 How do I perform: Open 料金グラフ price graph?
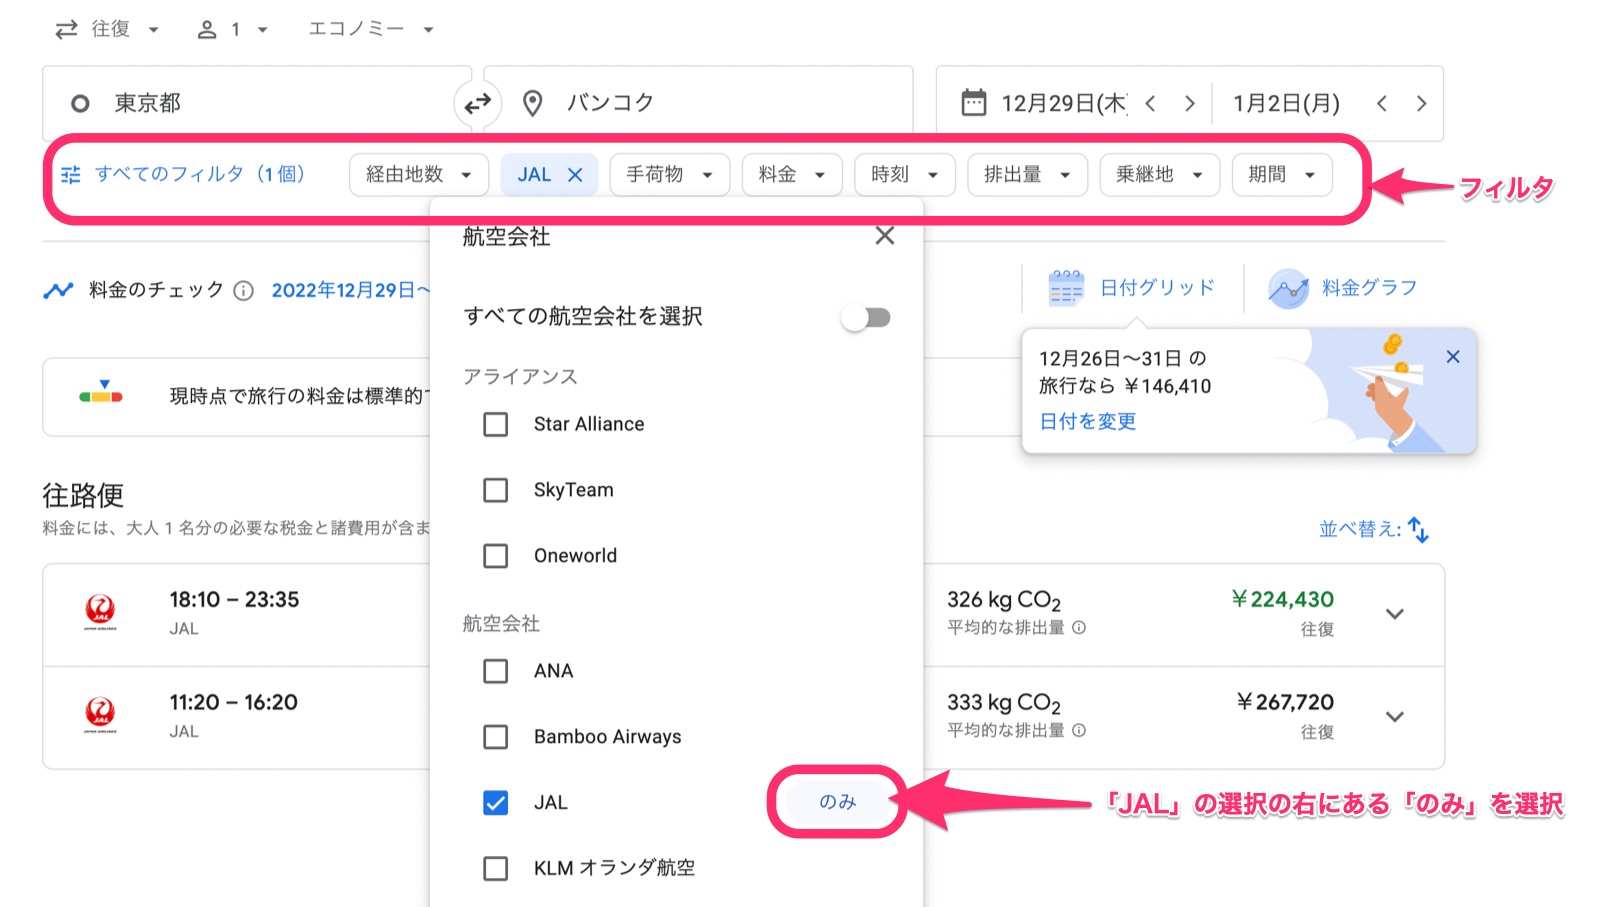point(1369,288)
